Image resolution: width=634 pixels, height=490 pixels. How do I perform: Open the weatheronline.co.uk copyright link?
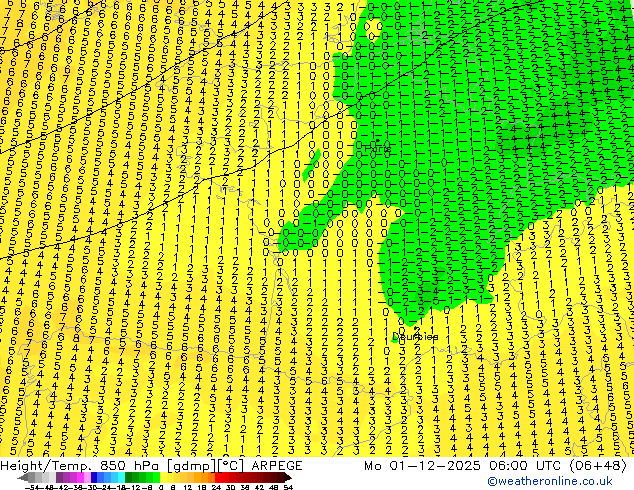point(550,481)
